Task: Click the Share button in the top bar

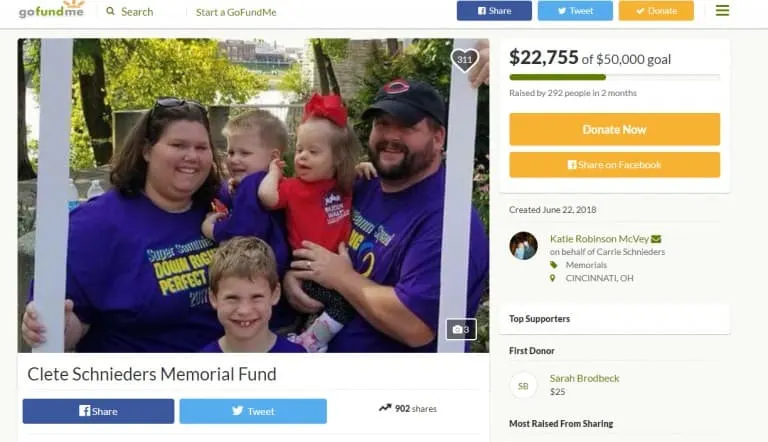Action: click(x=494, y=11)
